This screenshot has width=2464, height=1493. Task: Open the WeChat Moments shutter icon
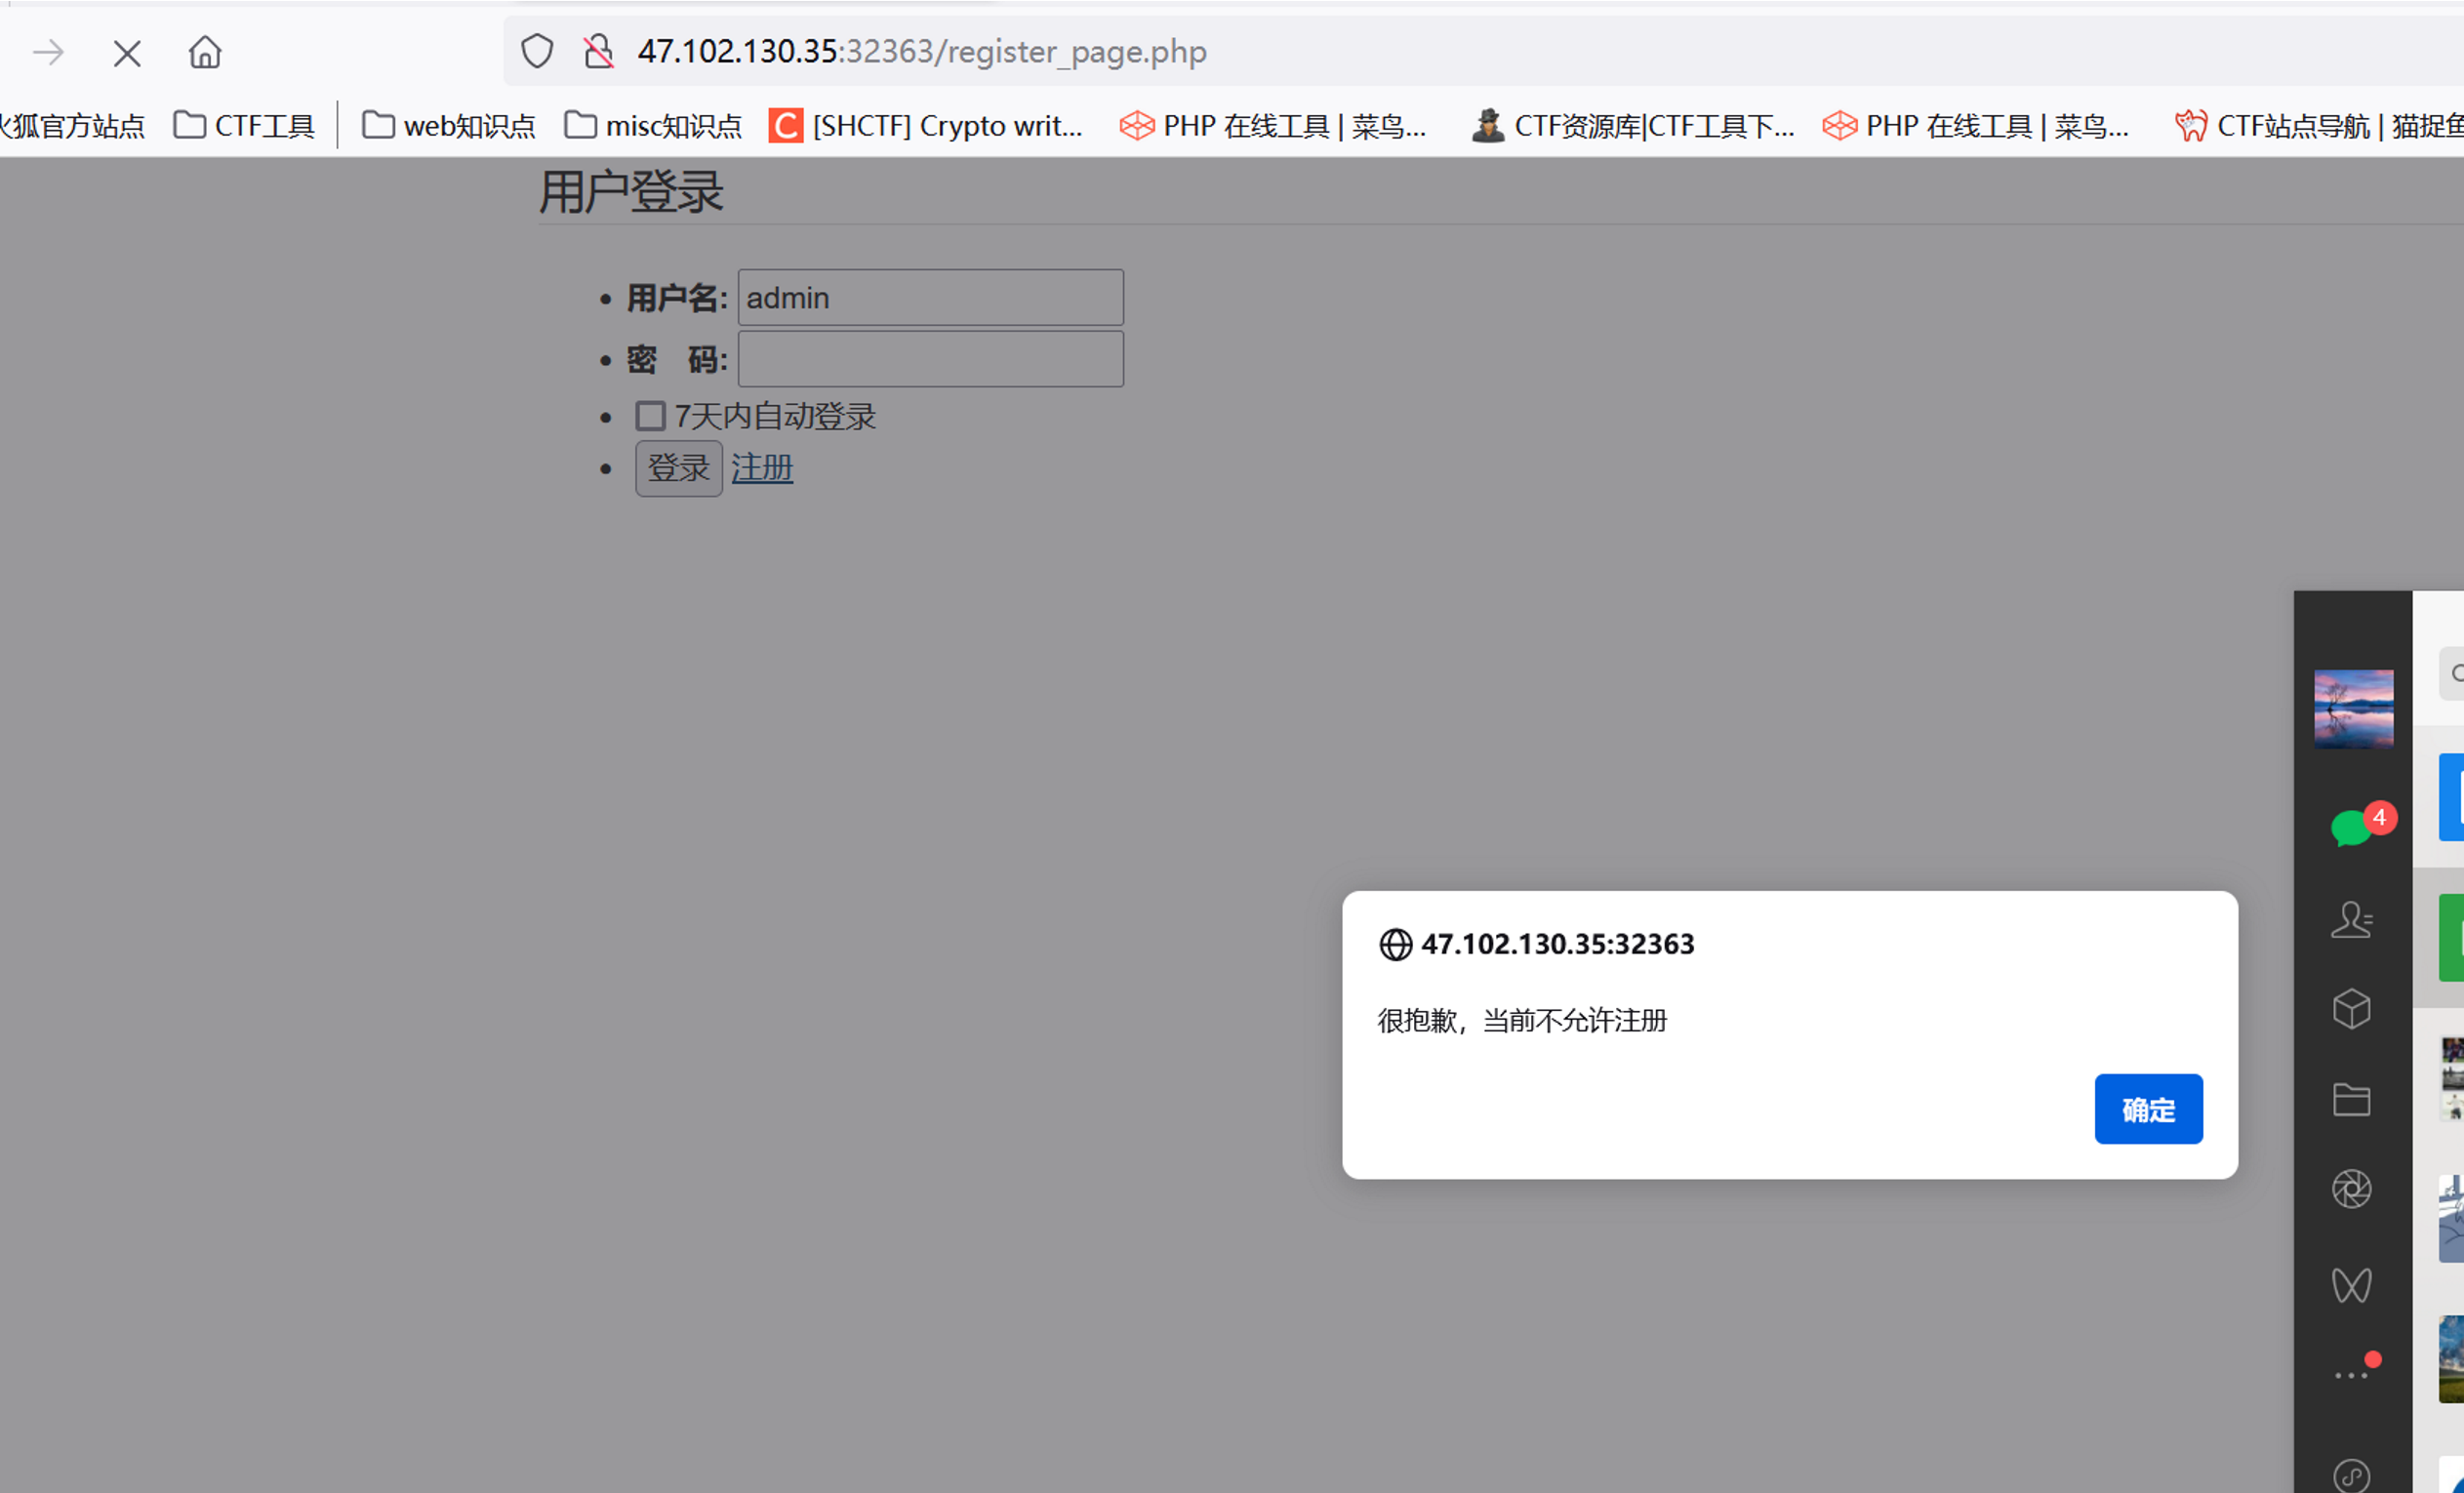pyautogui.click(x=2351, y=1189)
